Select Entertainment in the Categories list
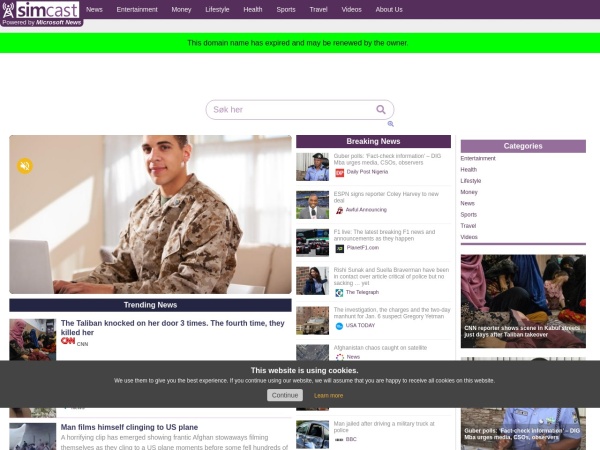The height and width of the screenshot is (450, 600). pos(478,158)
